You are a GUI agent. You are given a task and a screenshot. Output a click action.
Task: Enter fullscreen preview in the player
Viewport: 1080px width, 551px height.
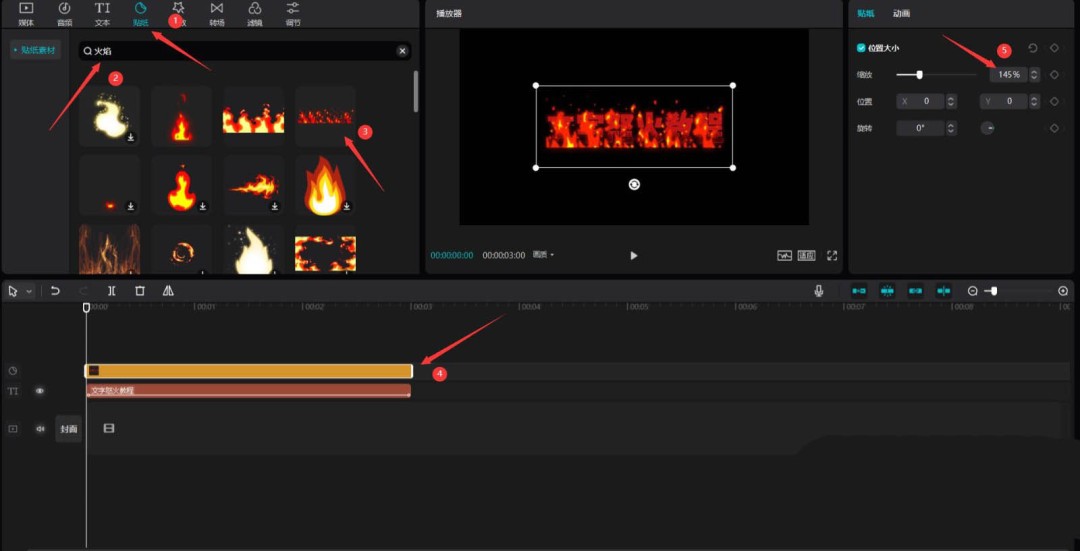(832, 255)
